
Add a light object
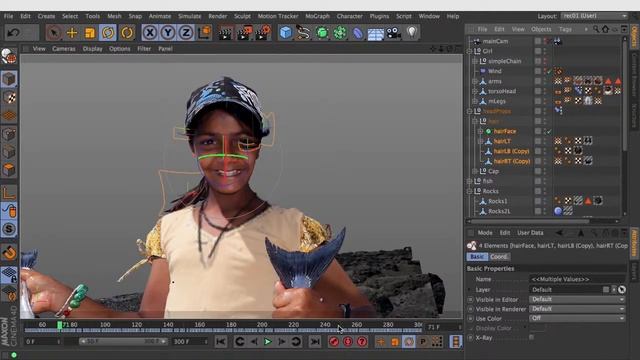coord(412,32)
